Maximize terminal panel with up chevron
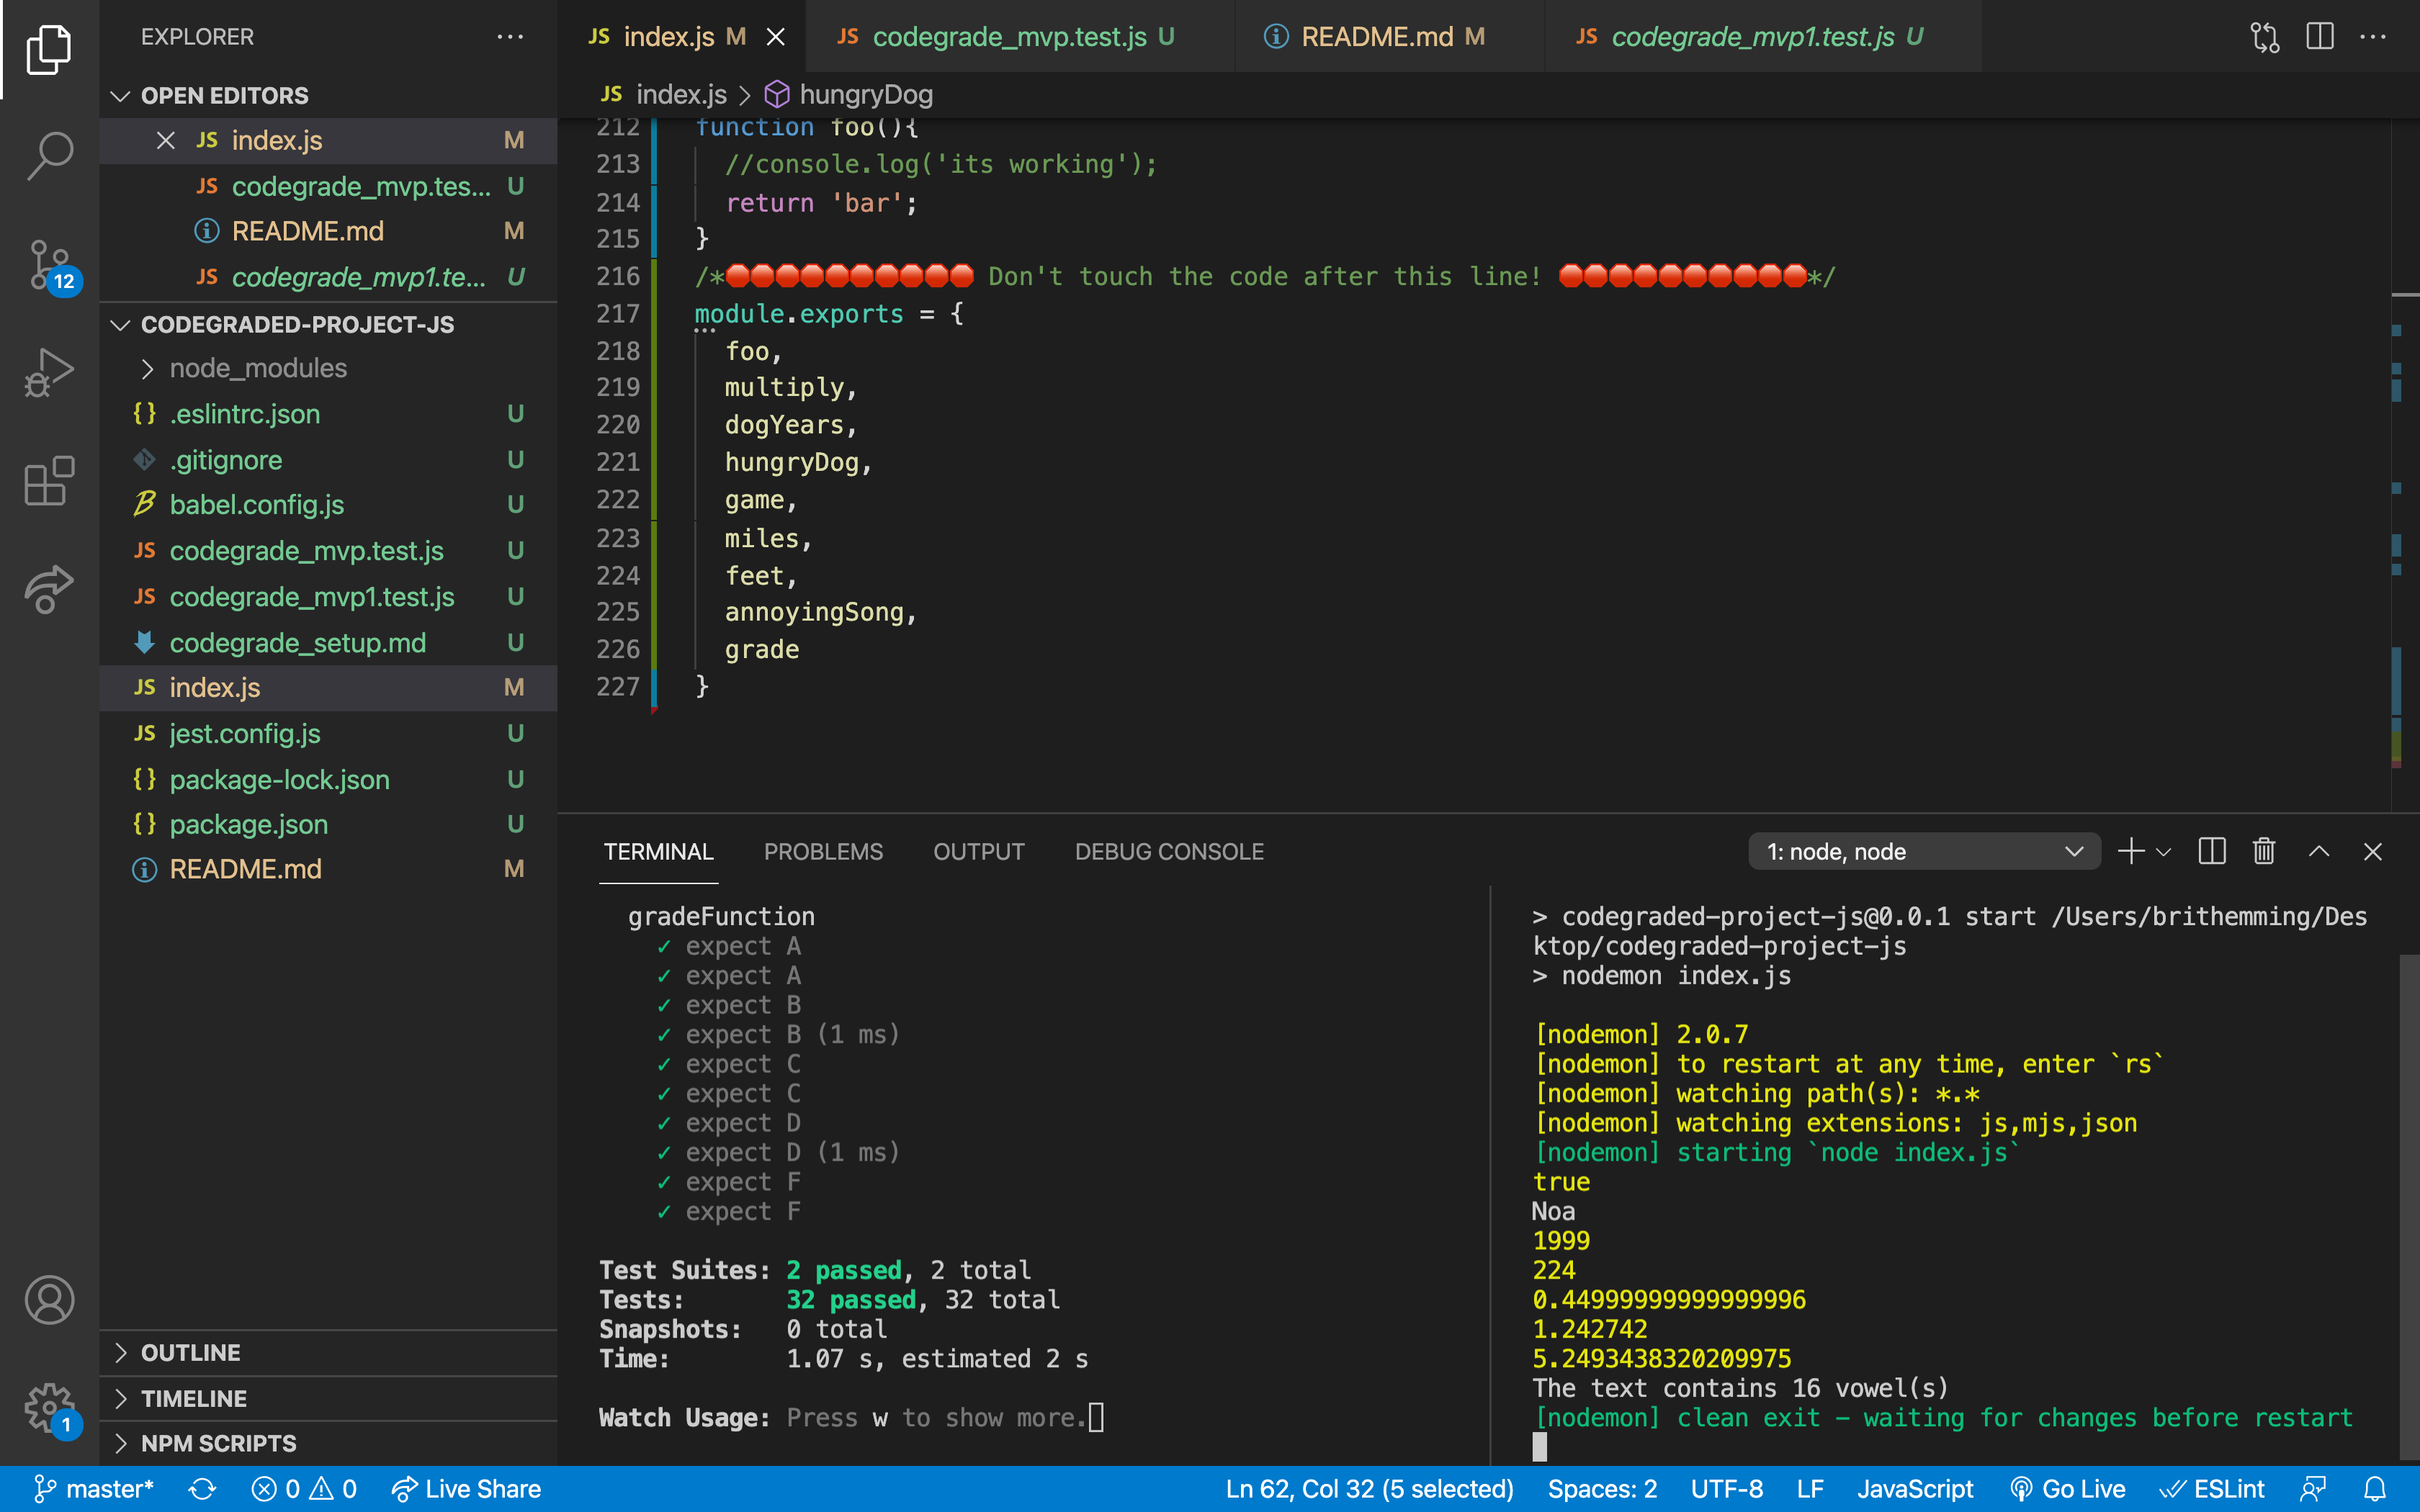The image size is (2420, 1512). pyautogui.click(x=2318, y=851)
